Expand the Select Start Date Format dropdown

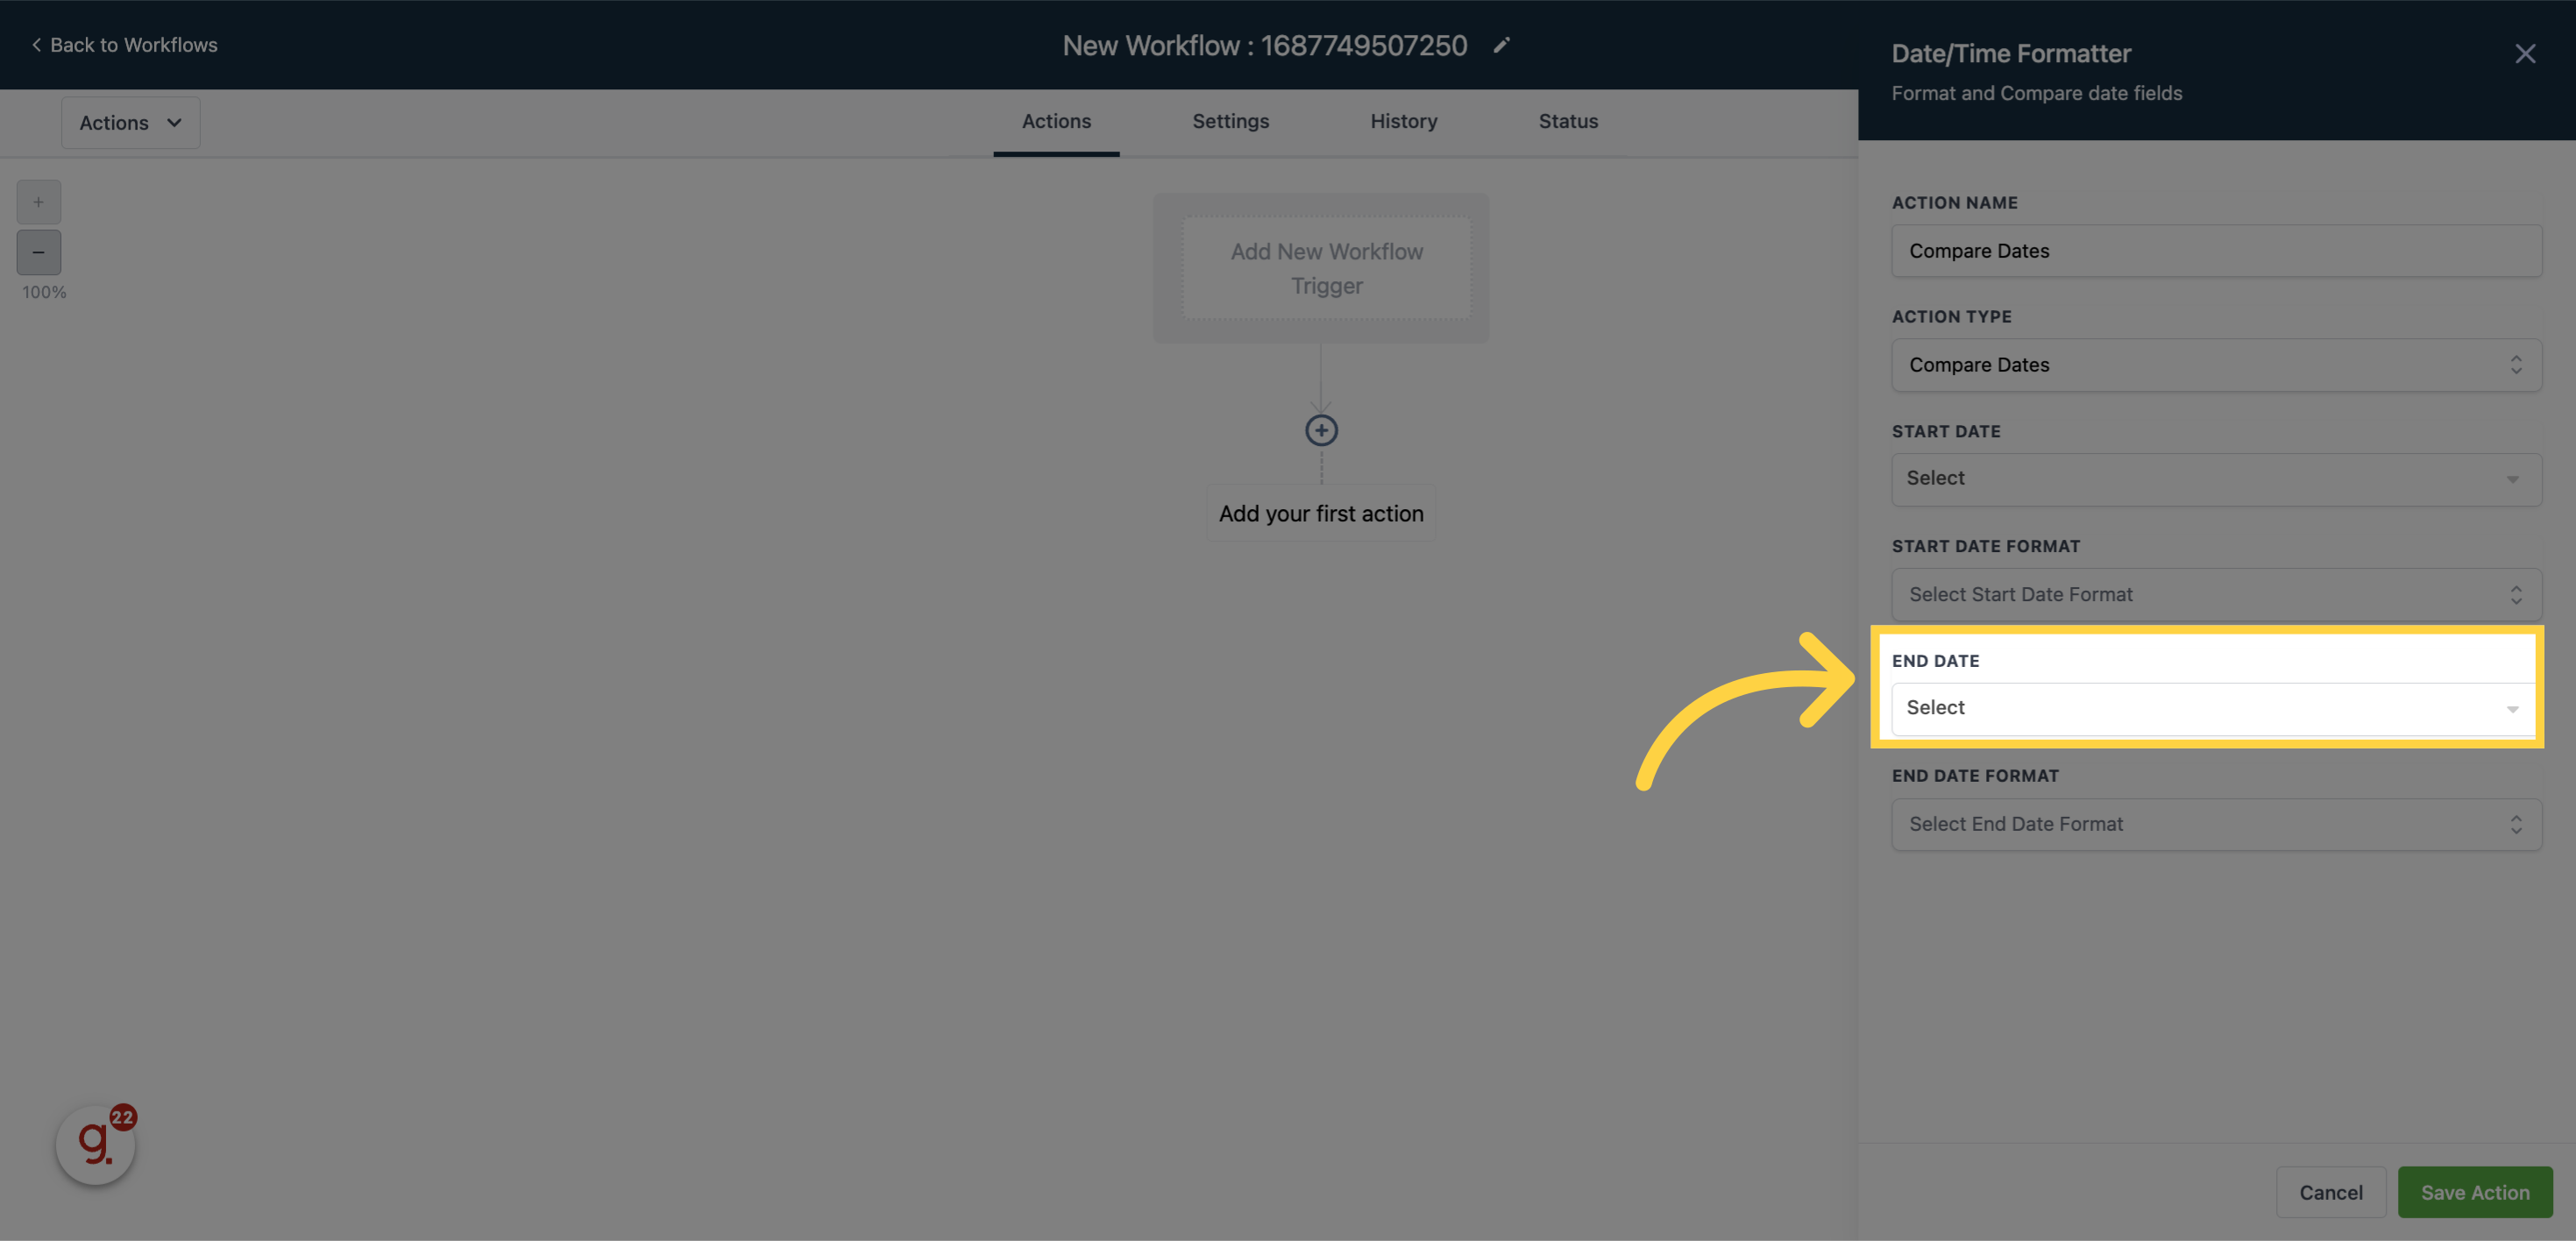tap(2217, 593)
